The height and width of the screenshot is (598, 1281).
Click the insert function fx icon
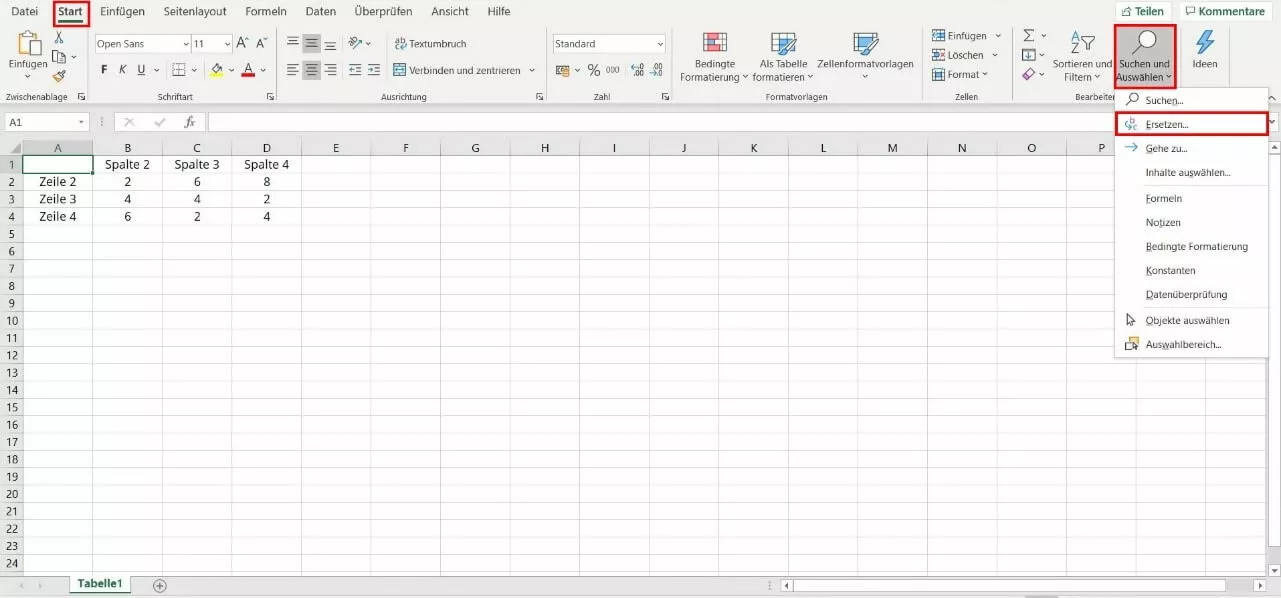point(189,122)
